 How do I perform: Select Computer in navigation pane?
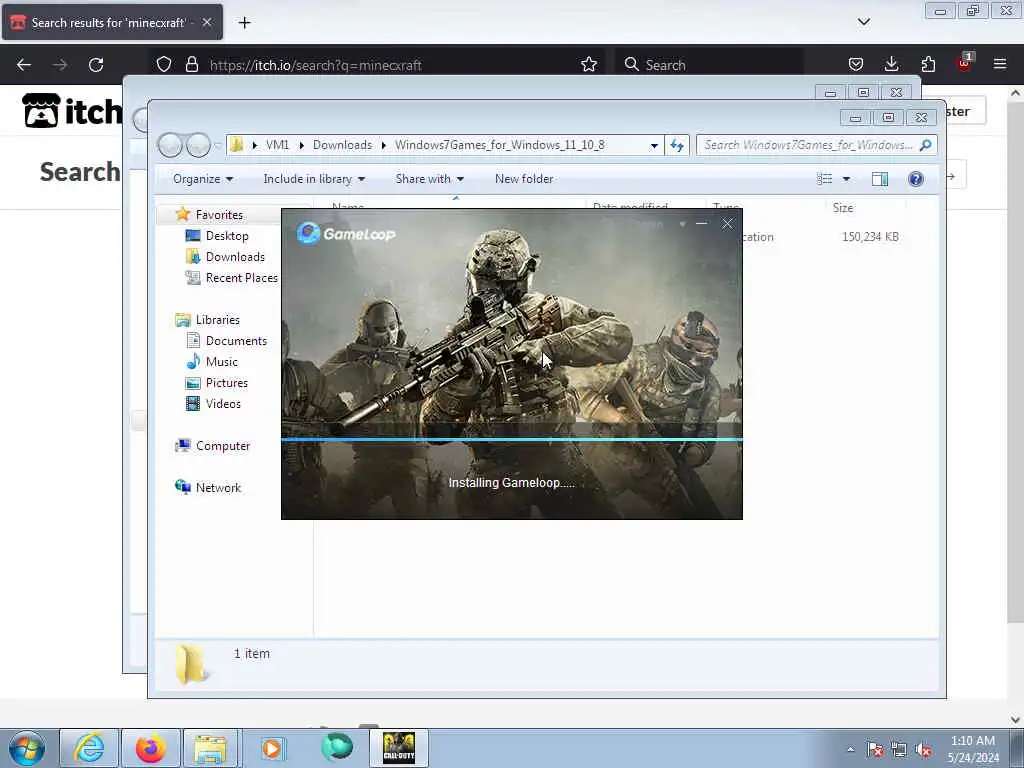click(223, 446)
